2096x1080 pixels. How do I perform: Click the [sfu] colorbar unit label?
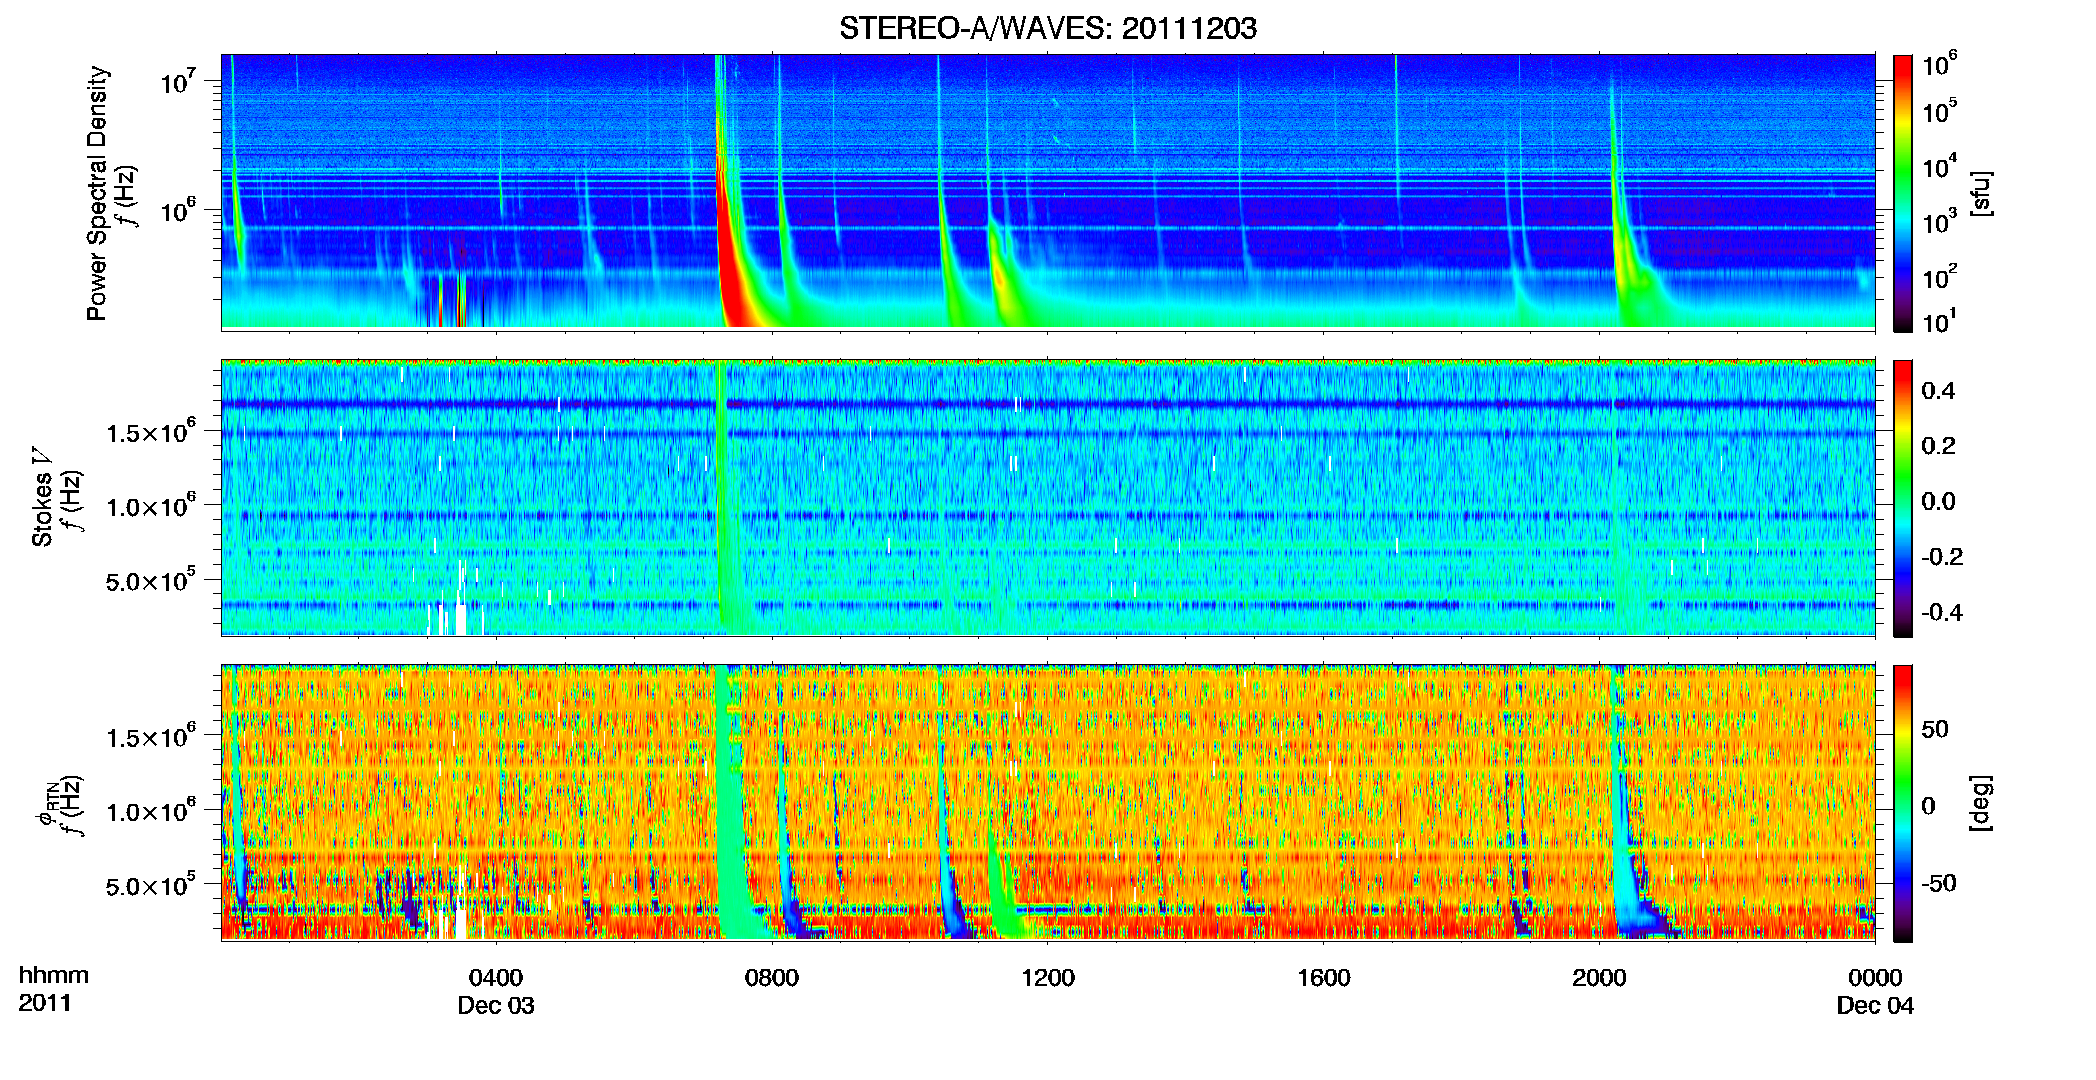tap(1982, 194)
